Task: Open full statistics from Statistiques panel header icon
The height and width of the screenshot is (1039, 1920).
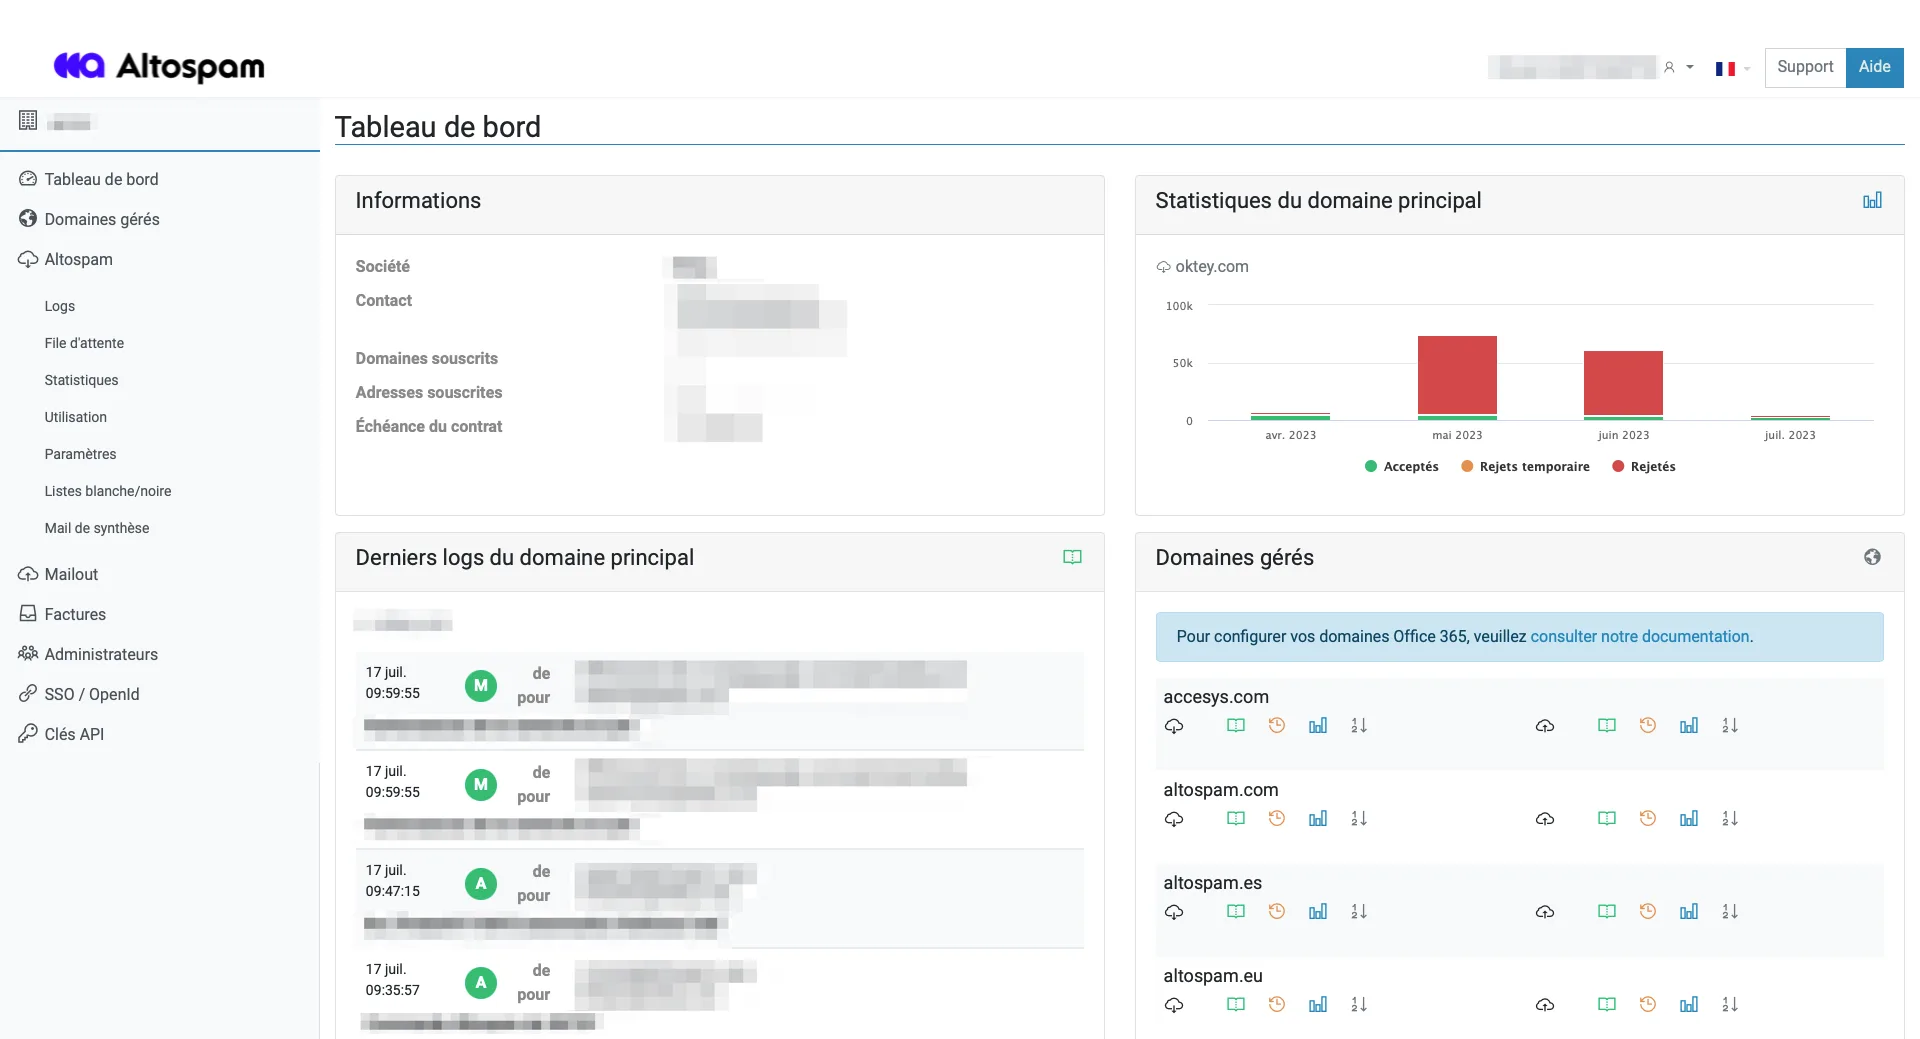Action: 1872,201
